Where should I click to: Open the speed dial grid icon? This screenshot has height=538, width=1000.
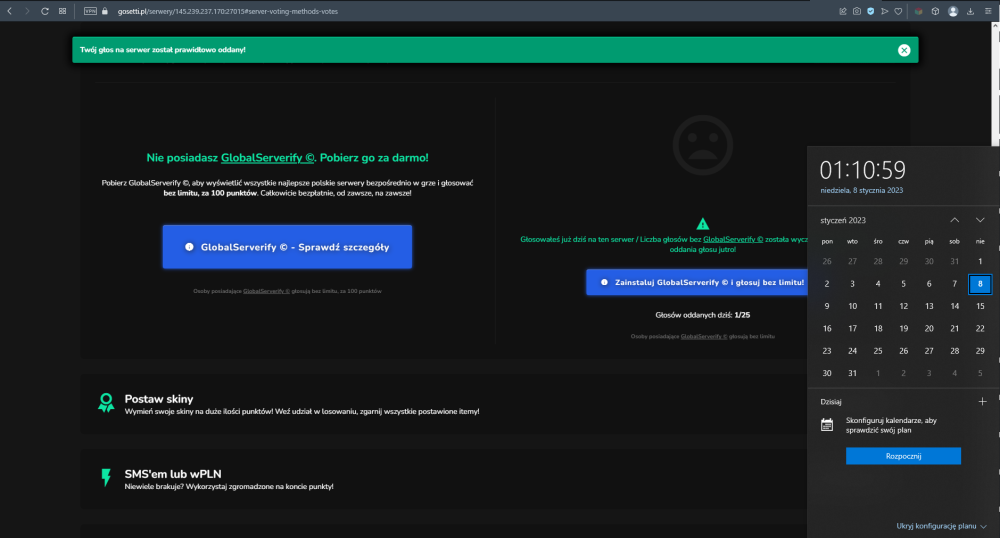[62, 11]
